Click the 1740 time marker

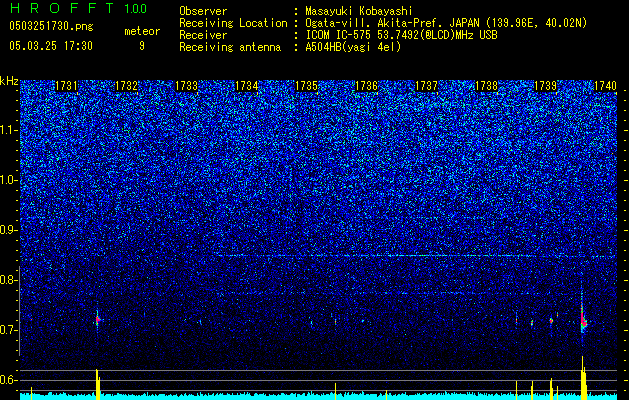[x=605, y=86]
